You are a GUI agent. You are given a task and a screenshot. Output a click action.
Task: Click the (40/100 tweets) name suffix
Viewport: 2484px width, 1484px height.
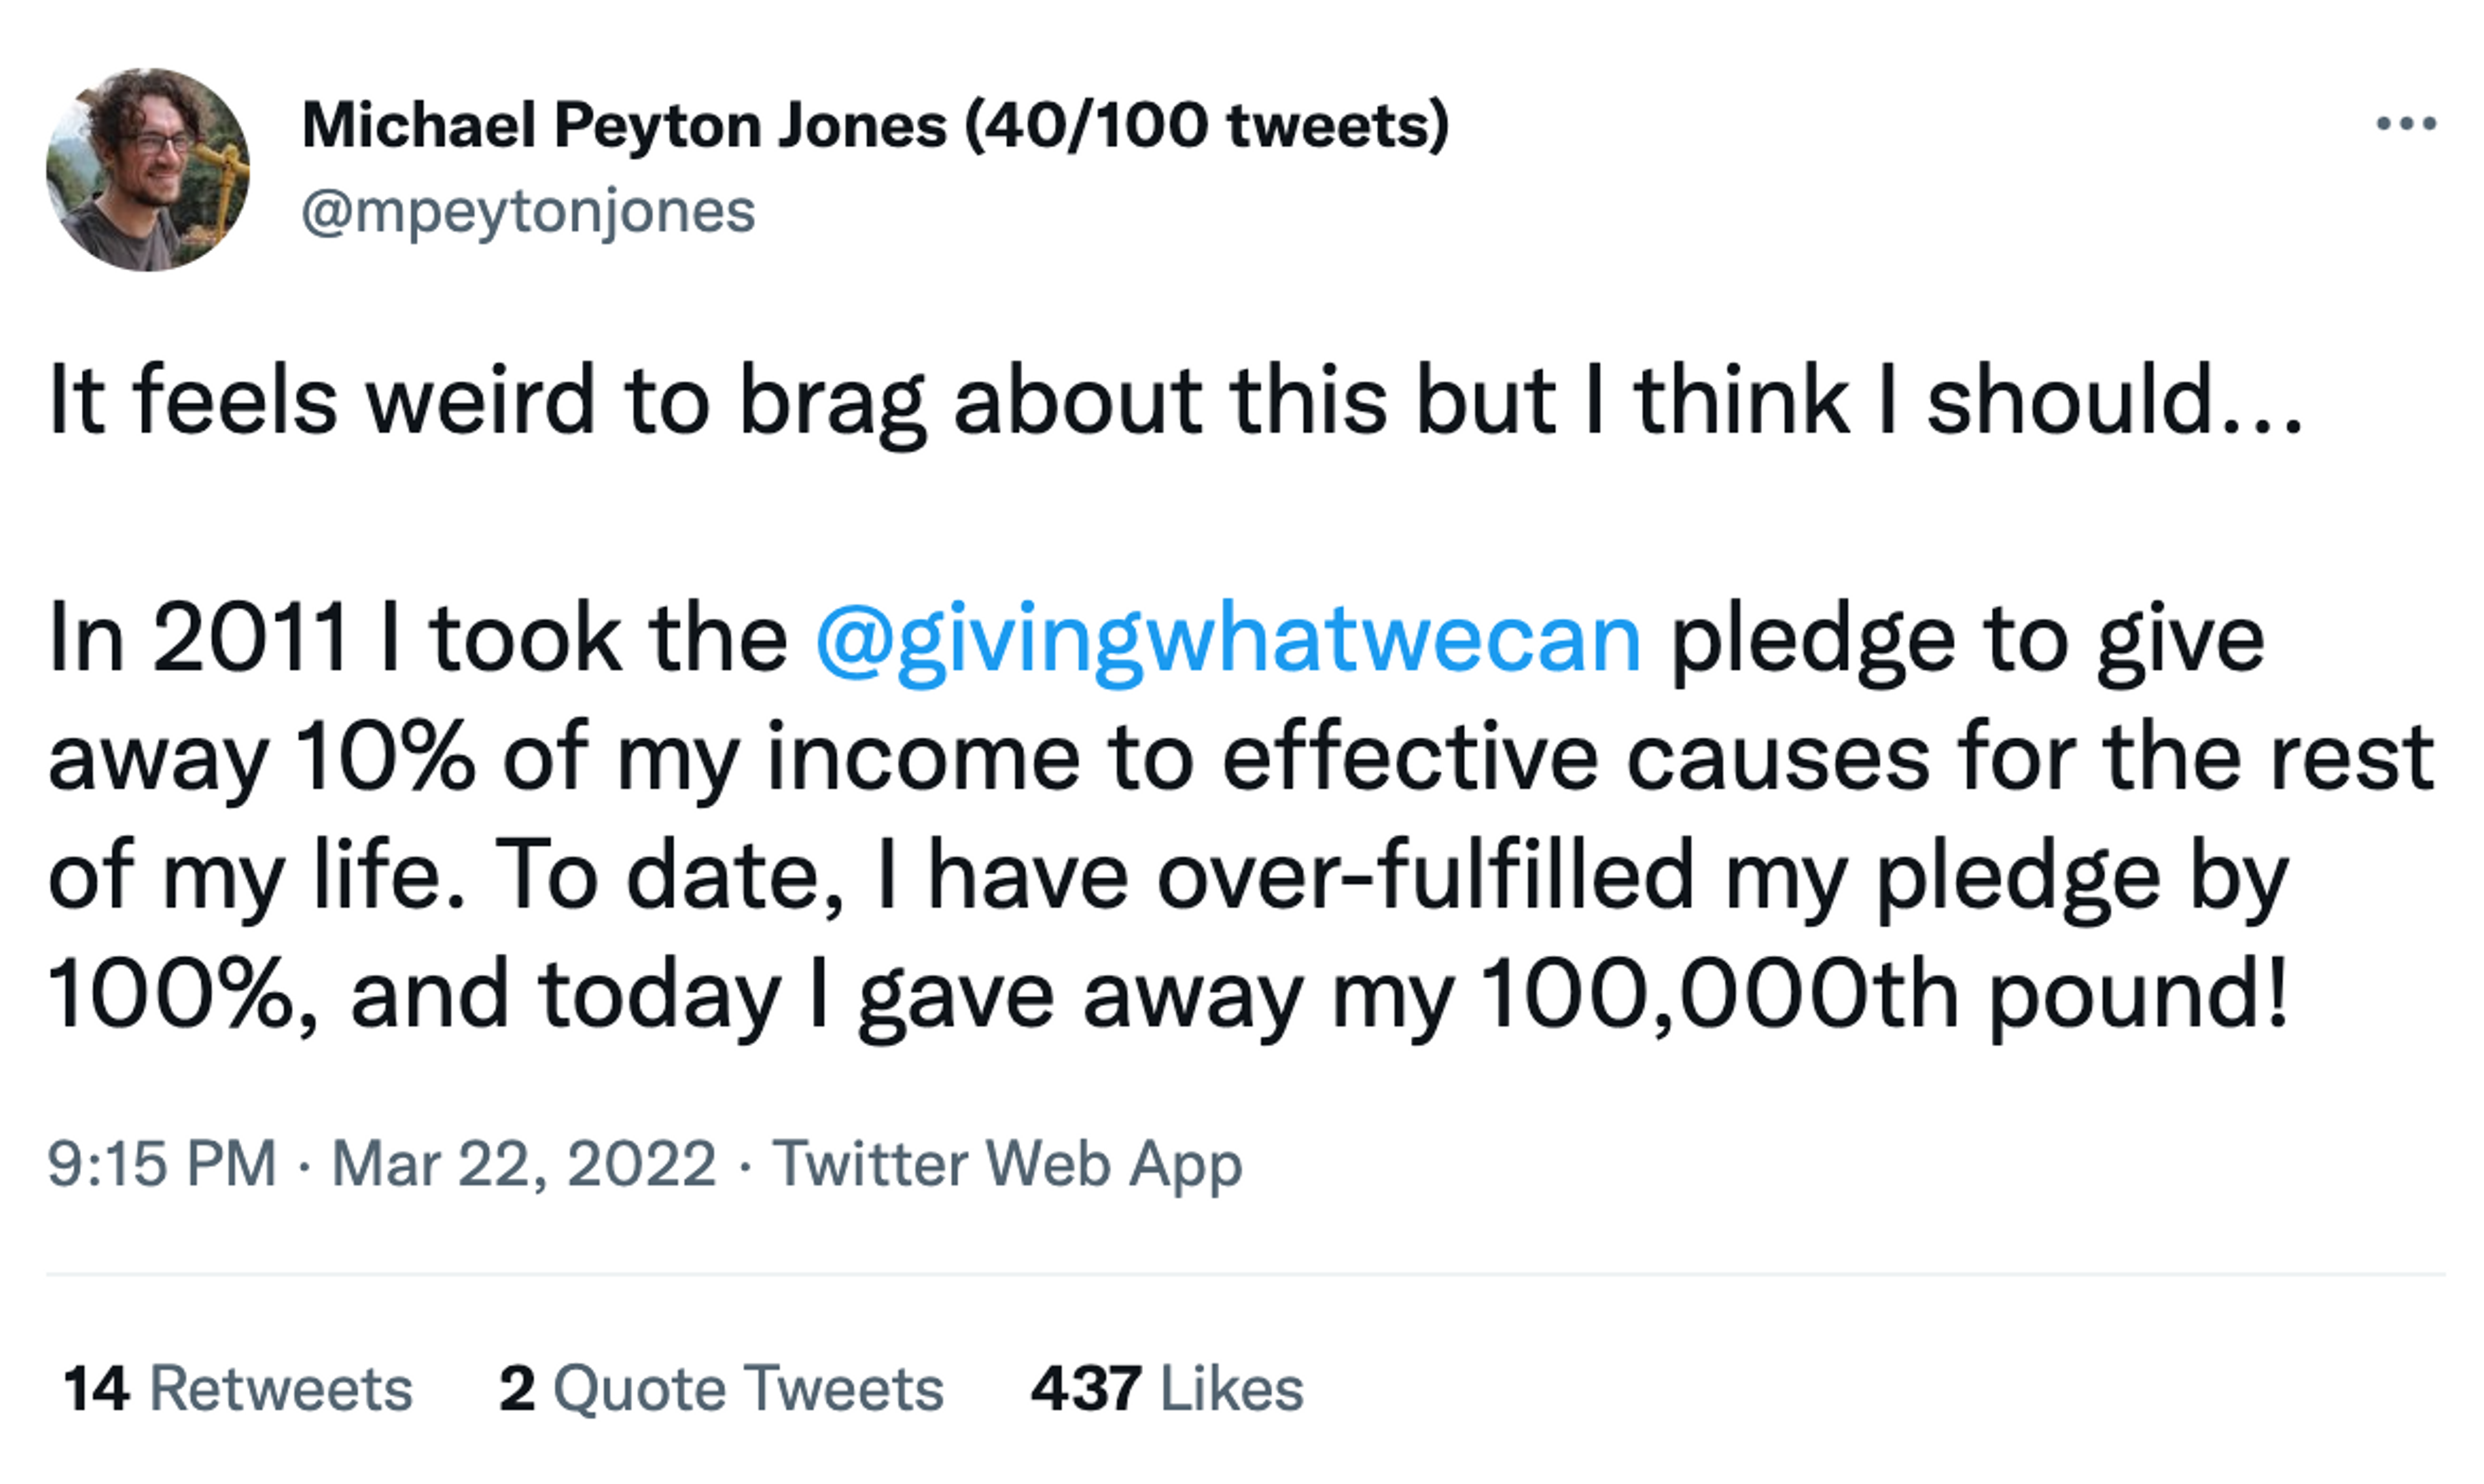1207,126
